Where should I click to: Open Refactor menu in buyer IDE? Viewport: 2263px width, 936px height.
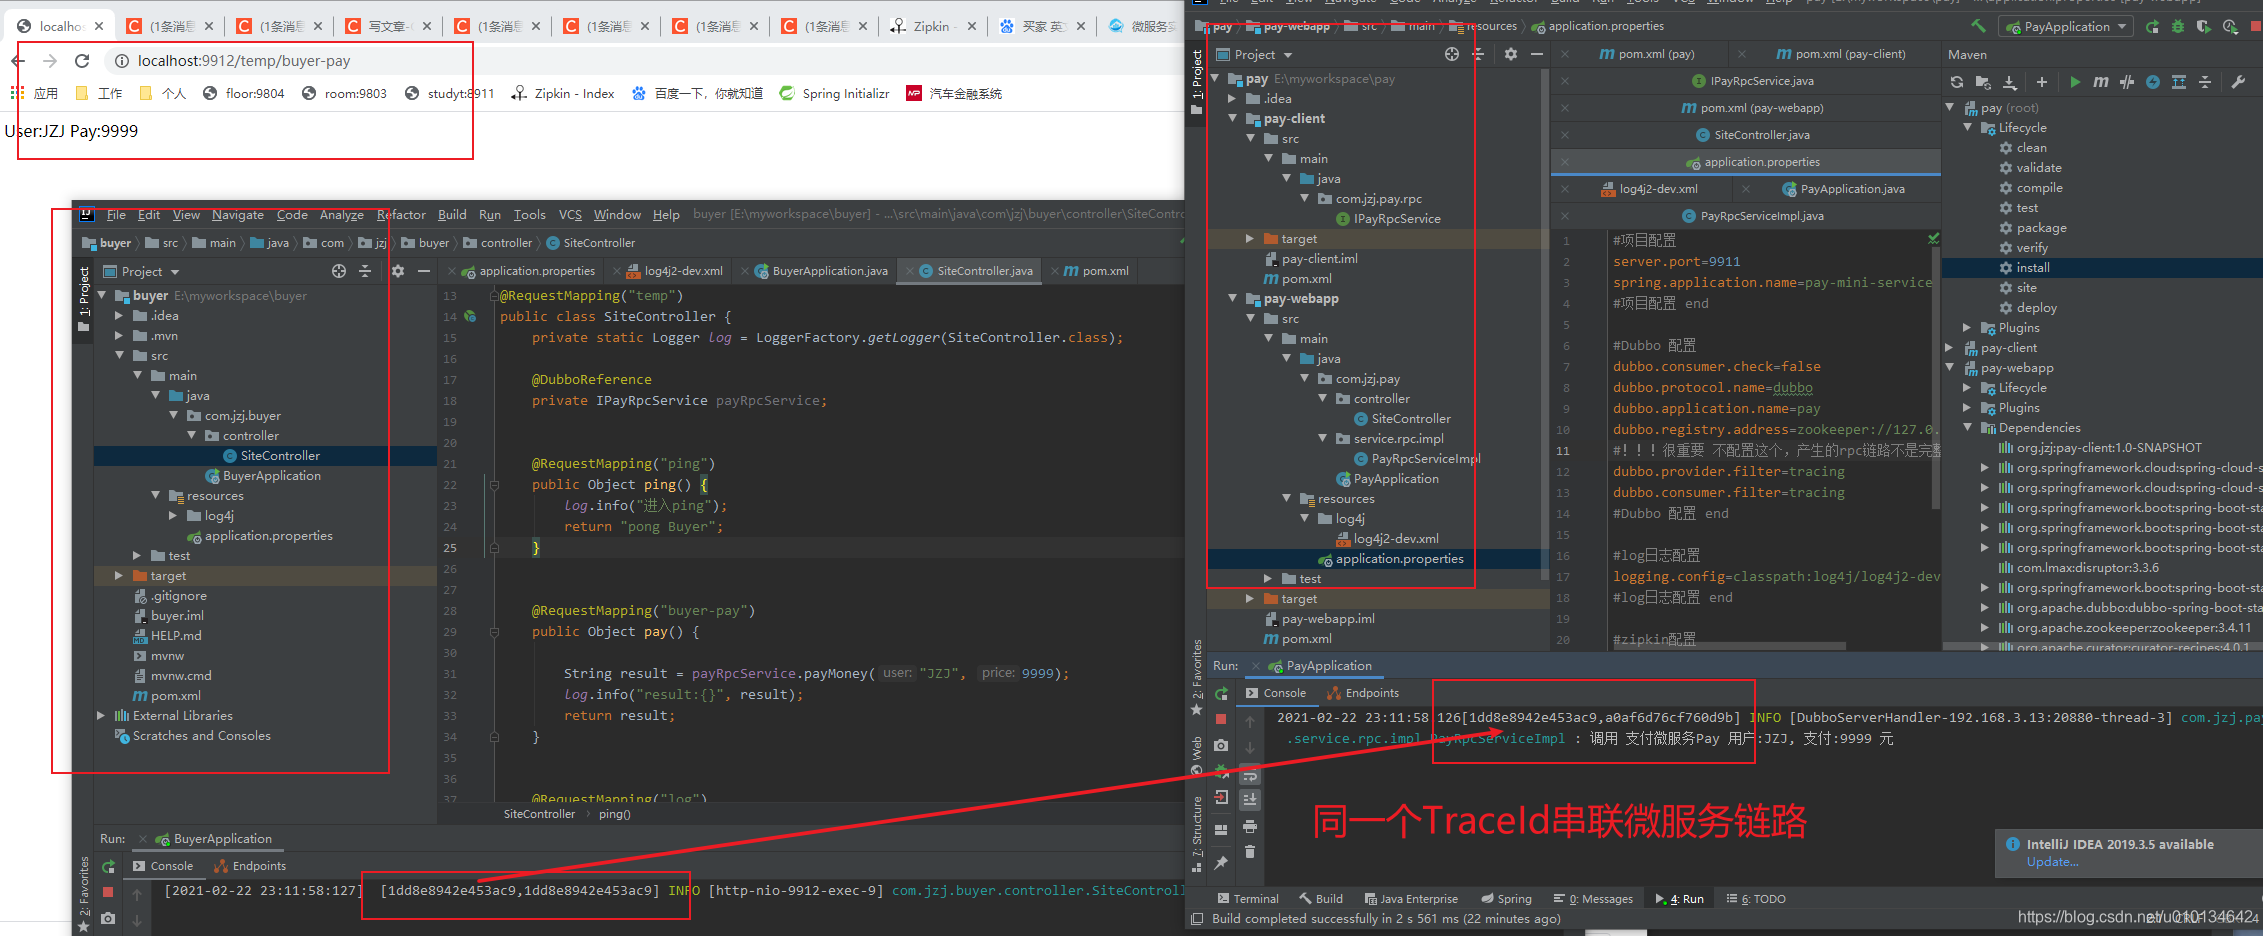pyautogui.click(x=401, y=214)
